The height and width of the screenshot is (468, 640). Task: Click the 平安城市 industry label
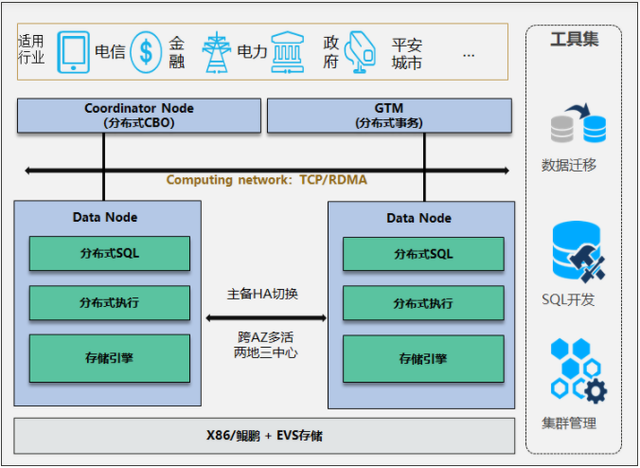click(407, 54)
